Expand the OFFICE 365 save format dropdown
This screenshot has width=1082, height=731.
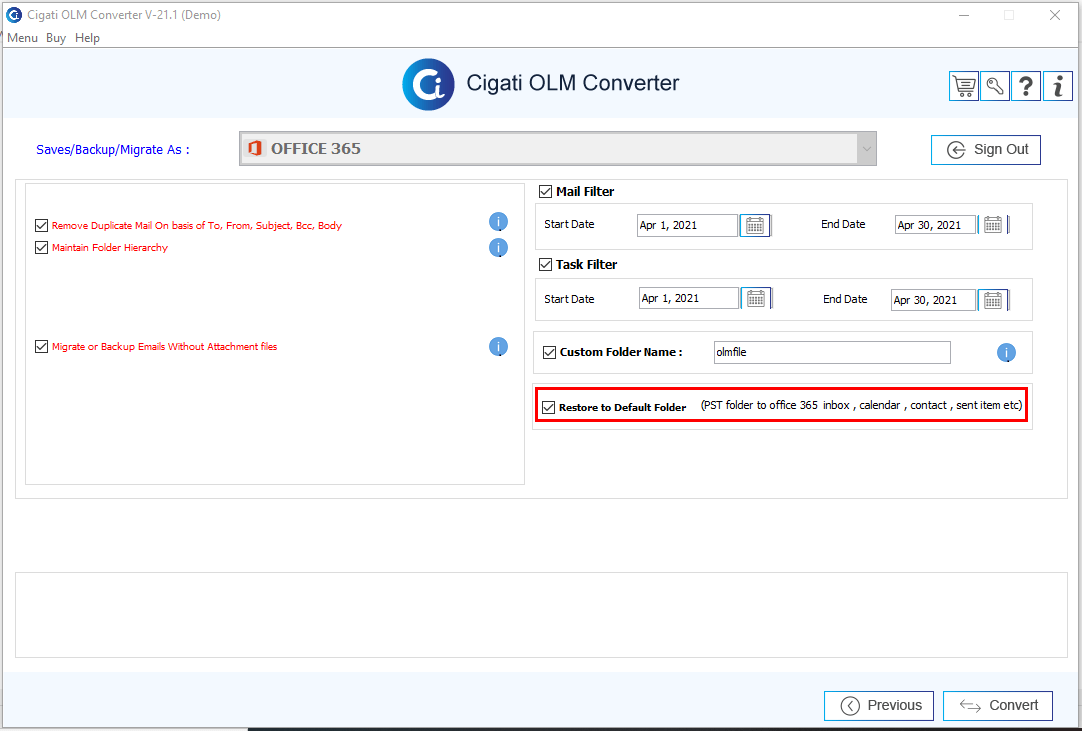click(866, 148)
